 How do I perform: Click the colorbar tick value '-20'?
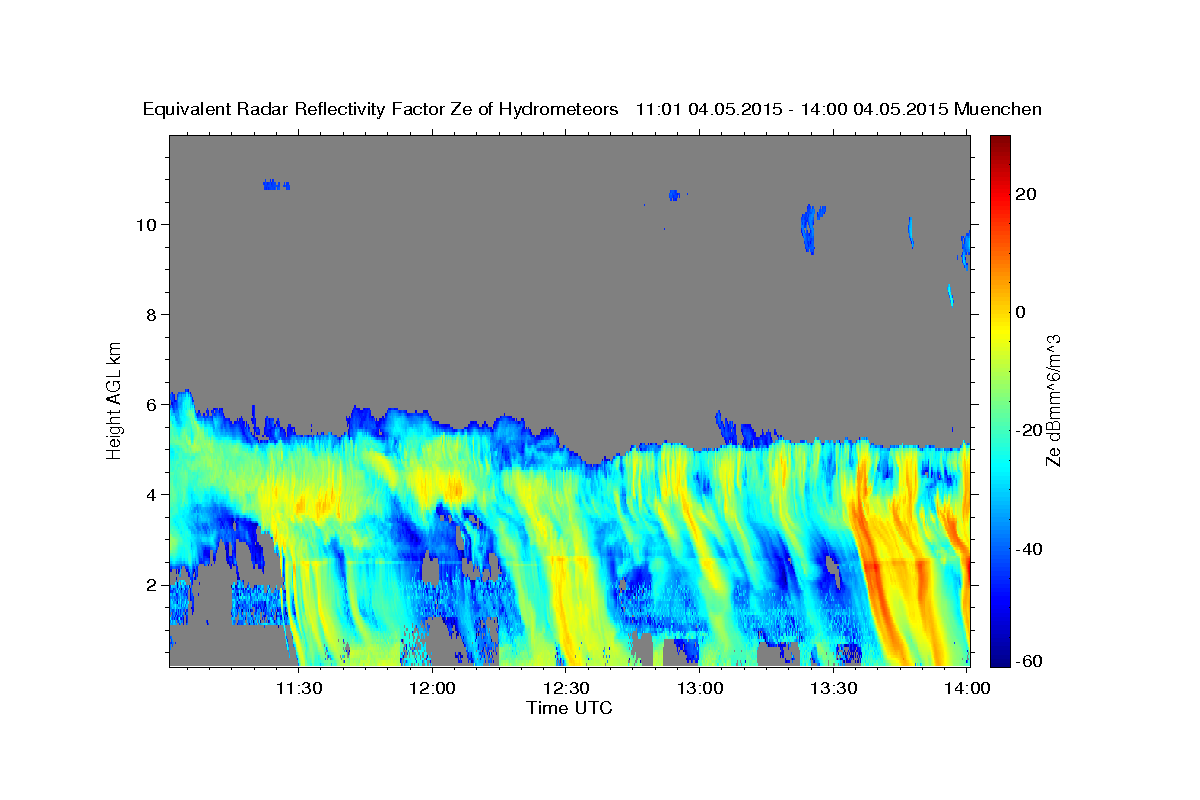coord(1027,430)
